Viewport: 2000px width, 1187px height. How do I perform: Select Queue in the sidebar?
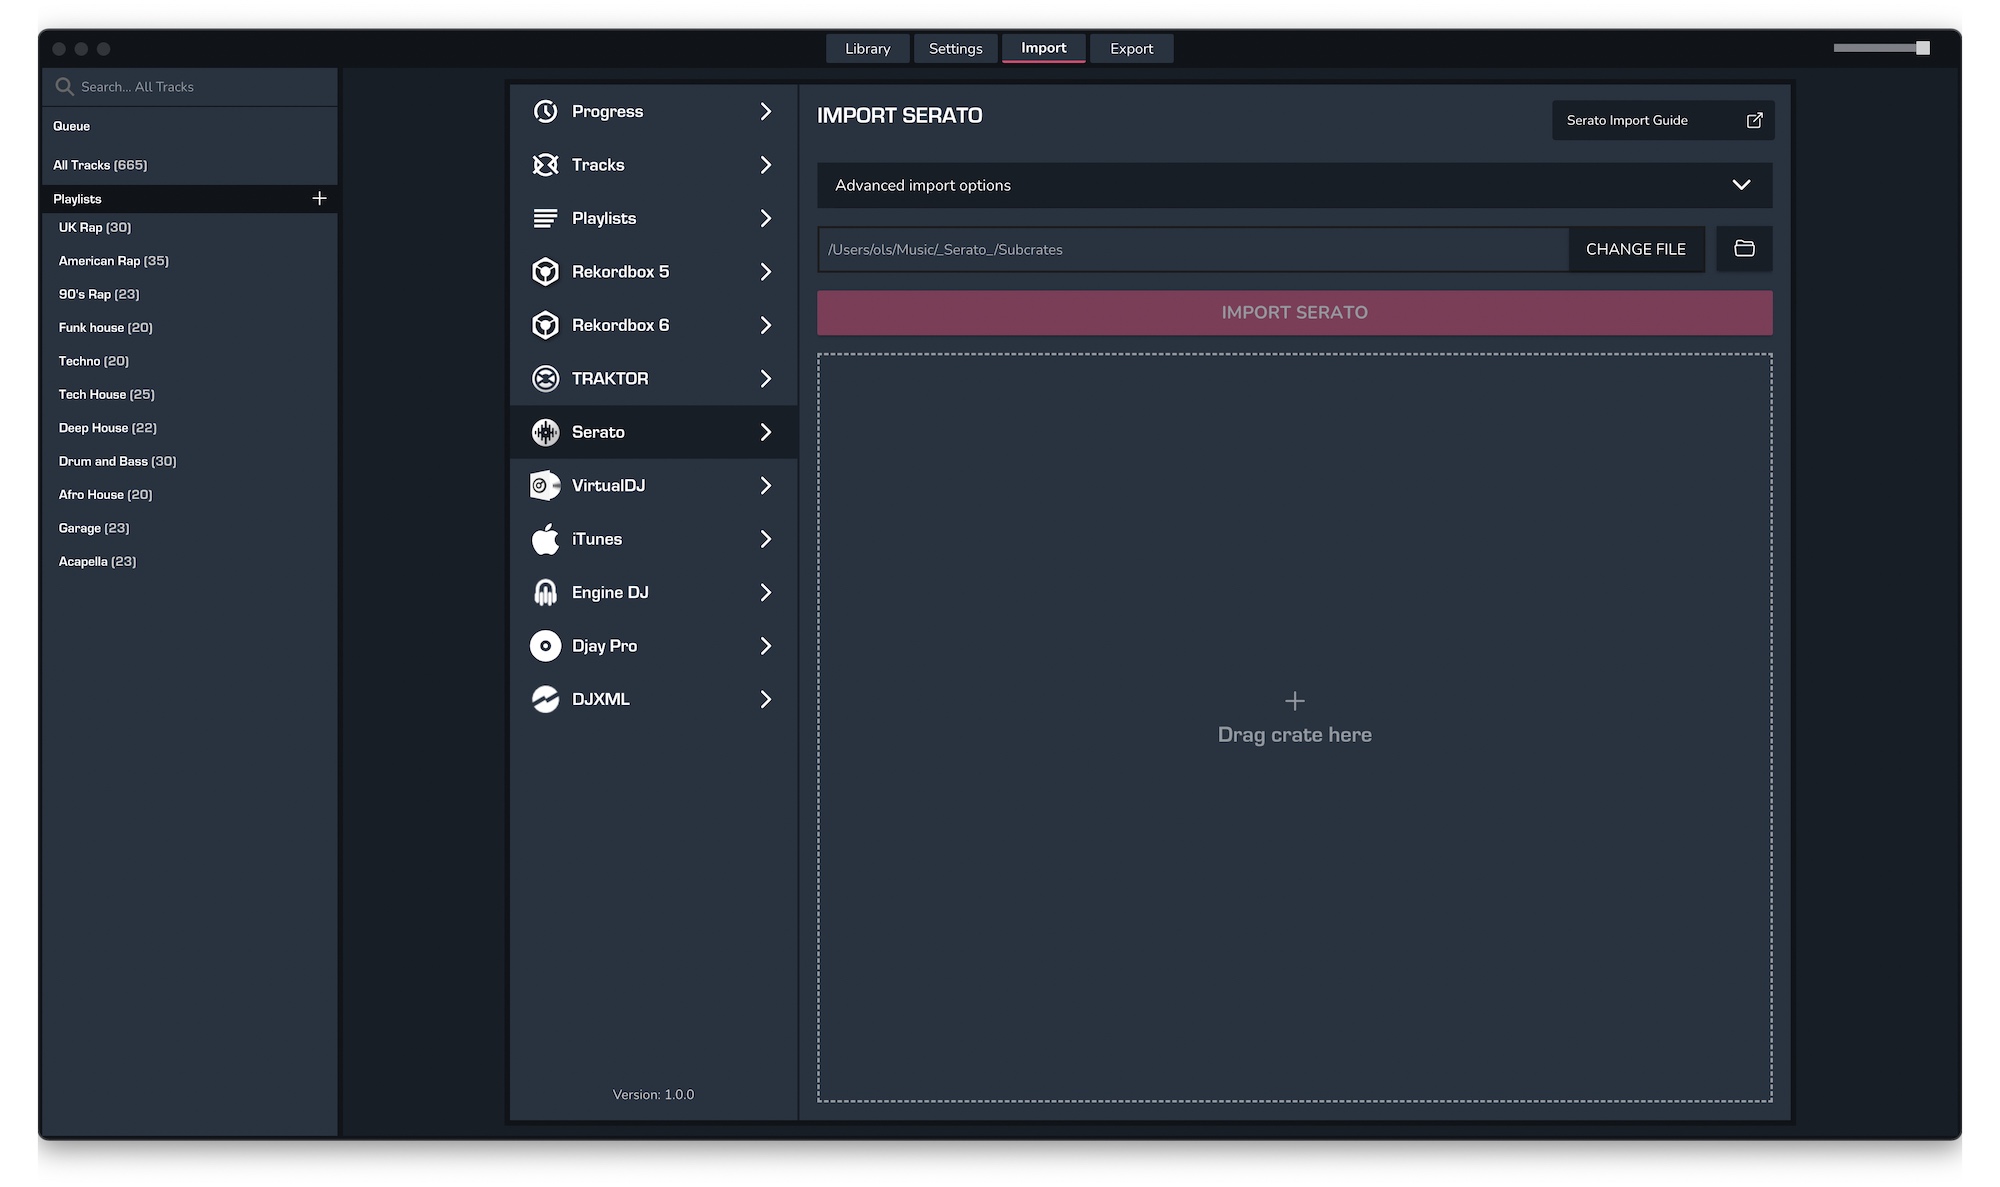coord(189,126)
